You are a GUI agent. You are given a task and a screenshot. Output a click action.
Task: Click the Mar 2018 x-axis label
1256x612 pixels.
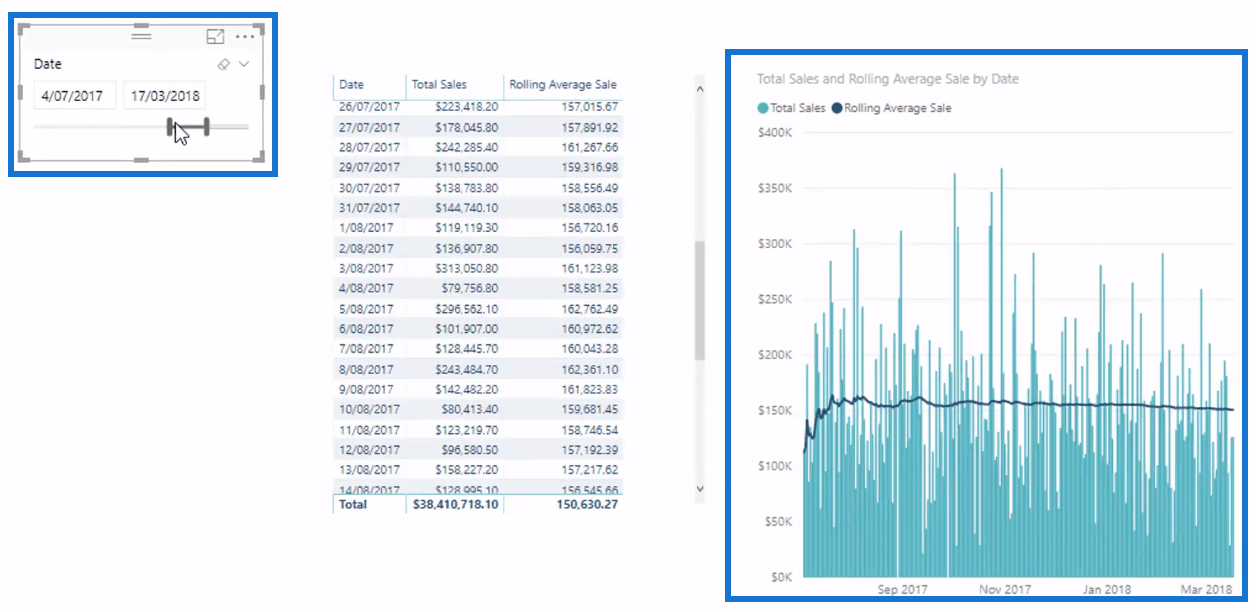pyautogui.click(x=1206, y=590)
